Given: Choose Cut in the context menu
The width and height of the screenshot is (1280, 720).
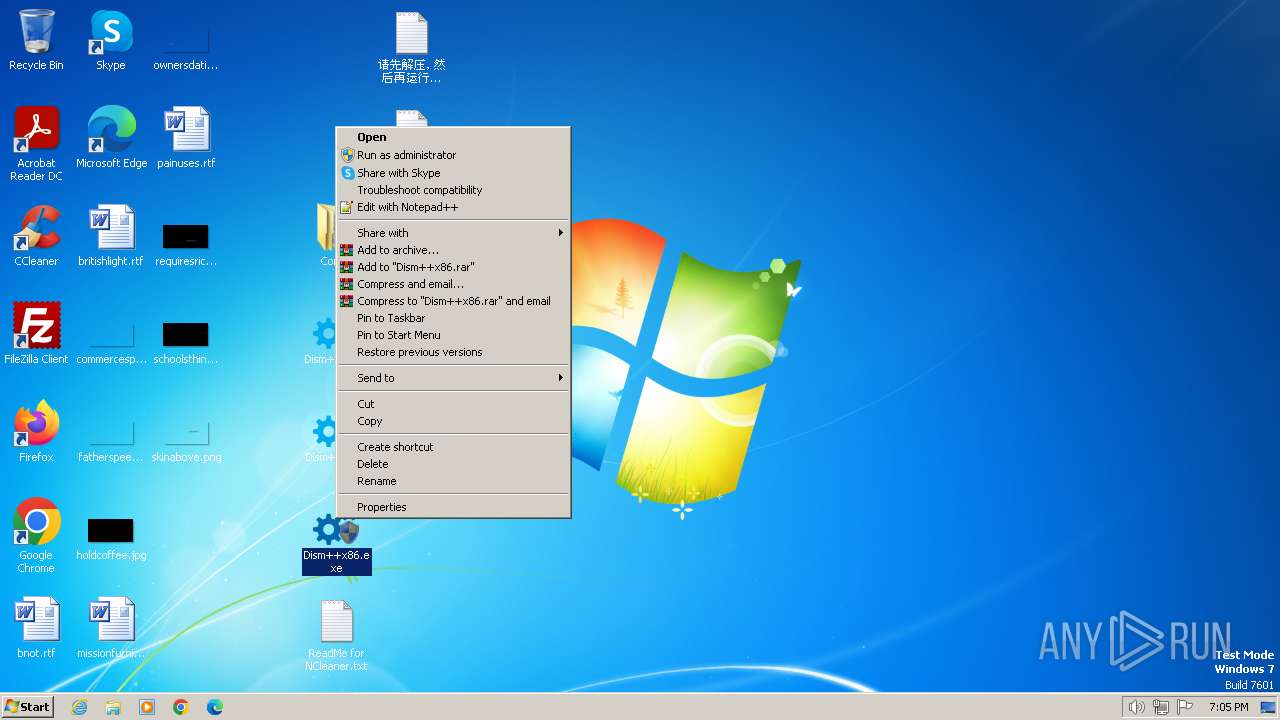Looking at the screenshot, I should pyautogui.click(x=453, y=404).
